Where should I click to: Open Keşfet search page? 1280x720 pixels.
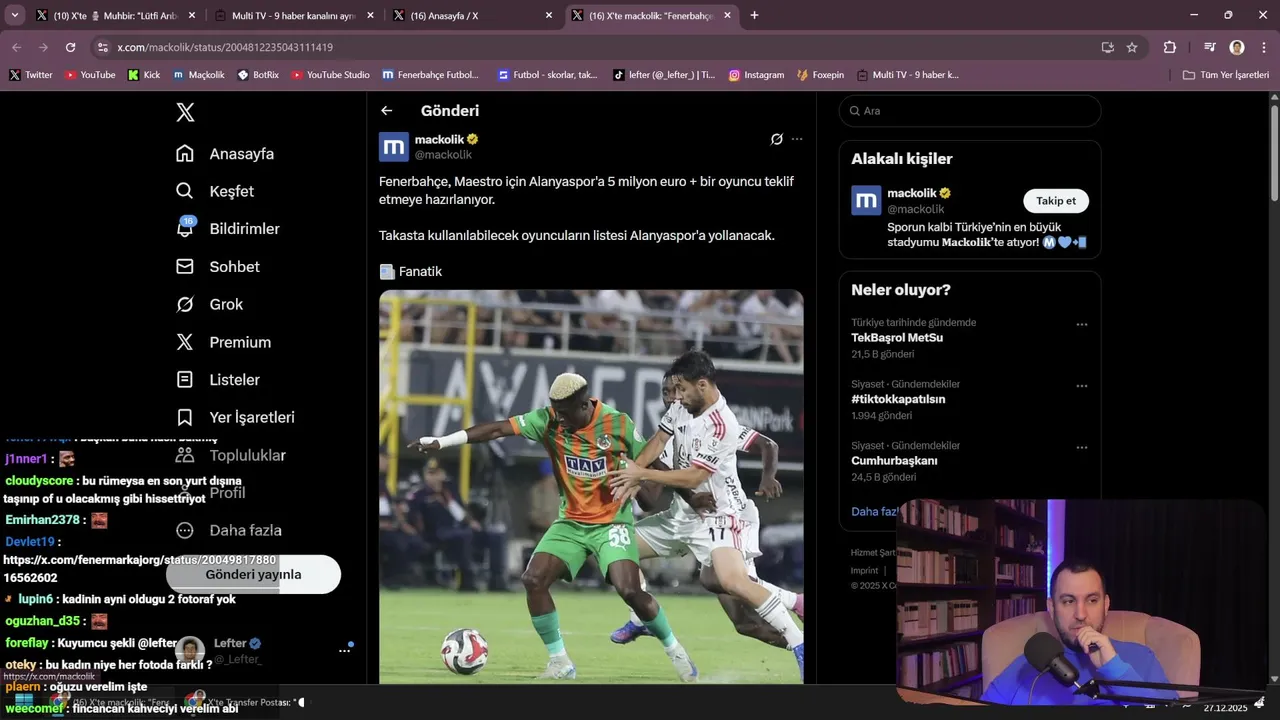click(215, 191)
